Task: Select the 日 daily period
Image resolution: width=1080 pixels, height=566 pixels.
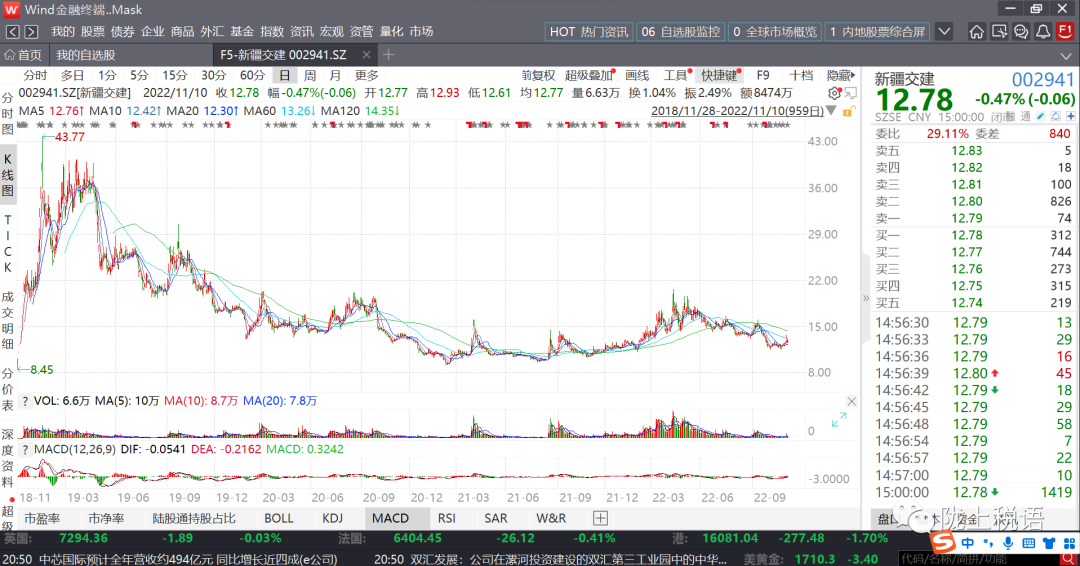Action: 284,76
